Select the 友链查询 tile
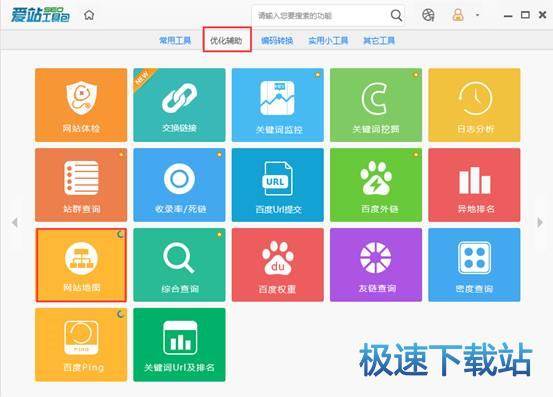553x397 pixels. tap(376, 265)
